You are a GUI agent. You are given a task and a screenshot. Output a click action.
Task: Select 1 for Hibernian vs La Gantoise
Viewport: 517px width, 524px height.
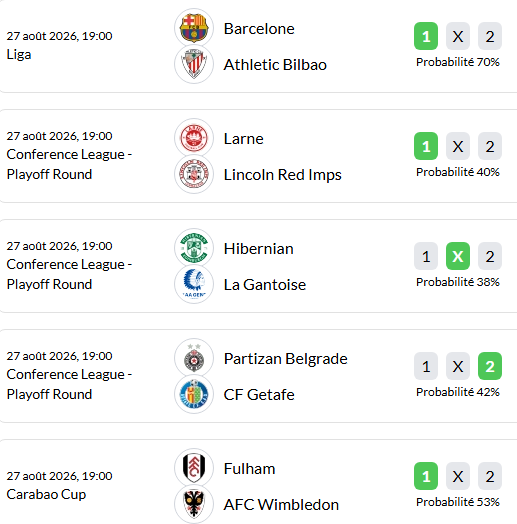[x=426, y=256]
